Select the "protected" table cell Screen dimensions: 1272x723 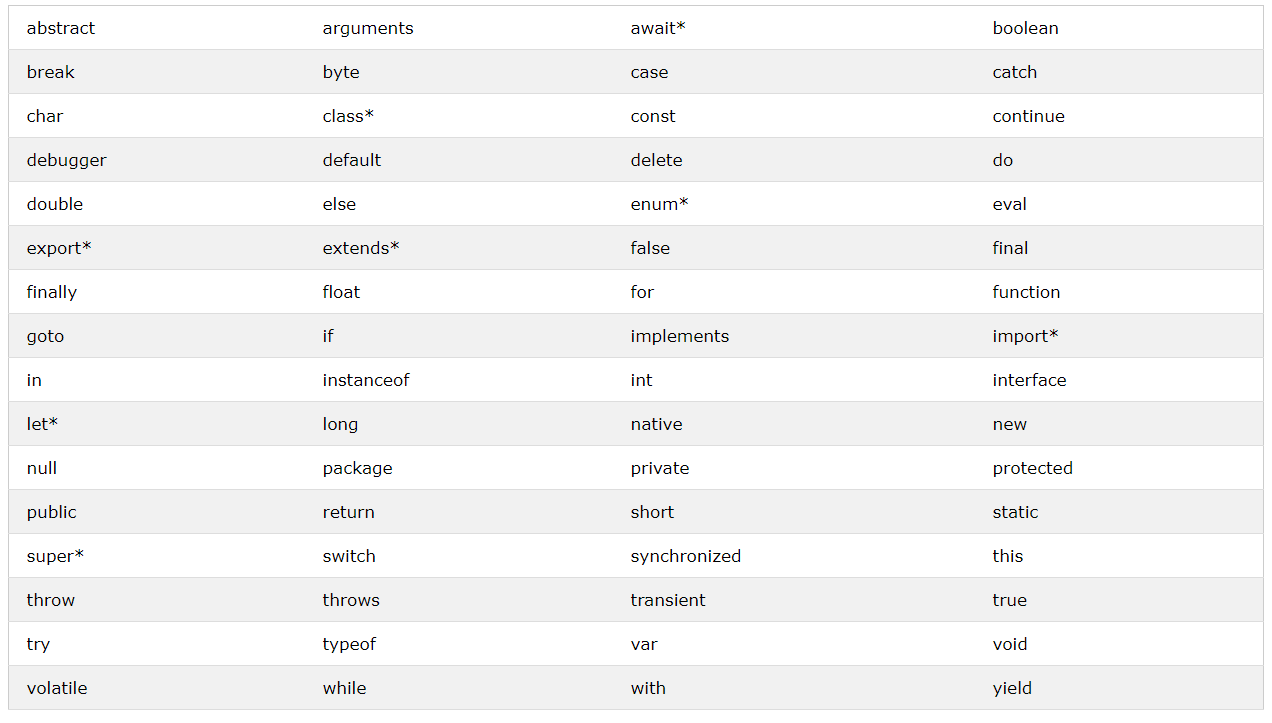(1032, 468)
